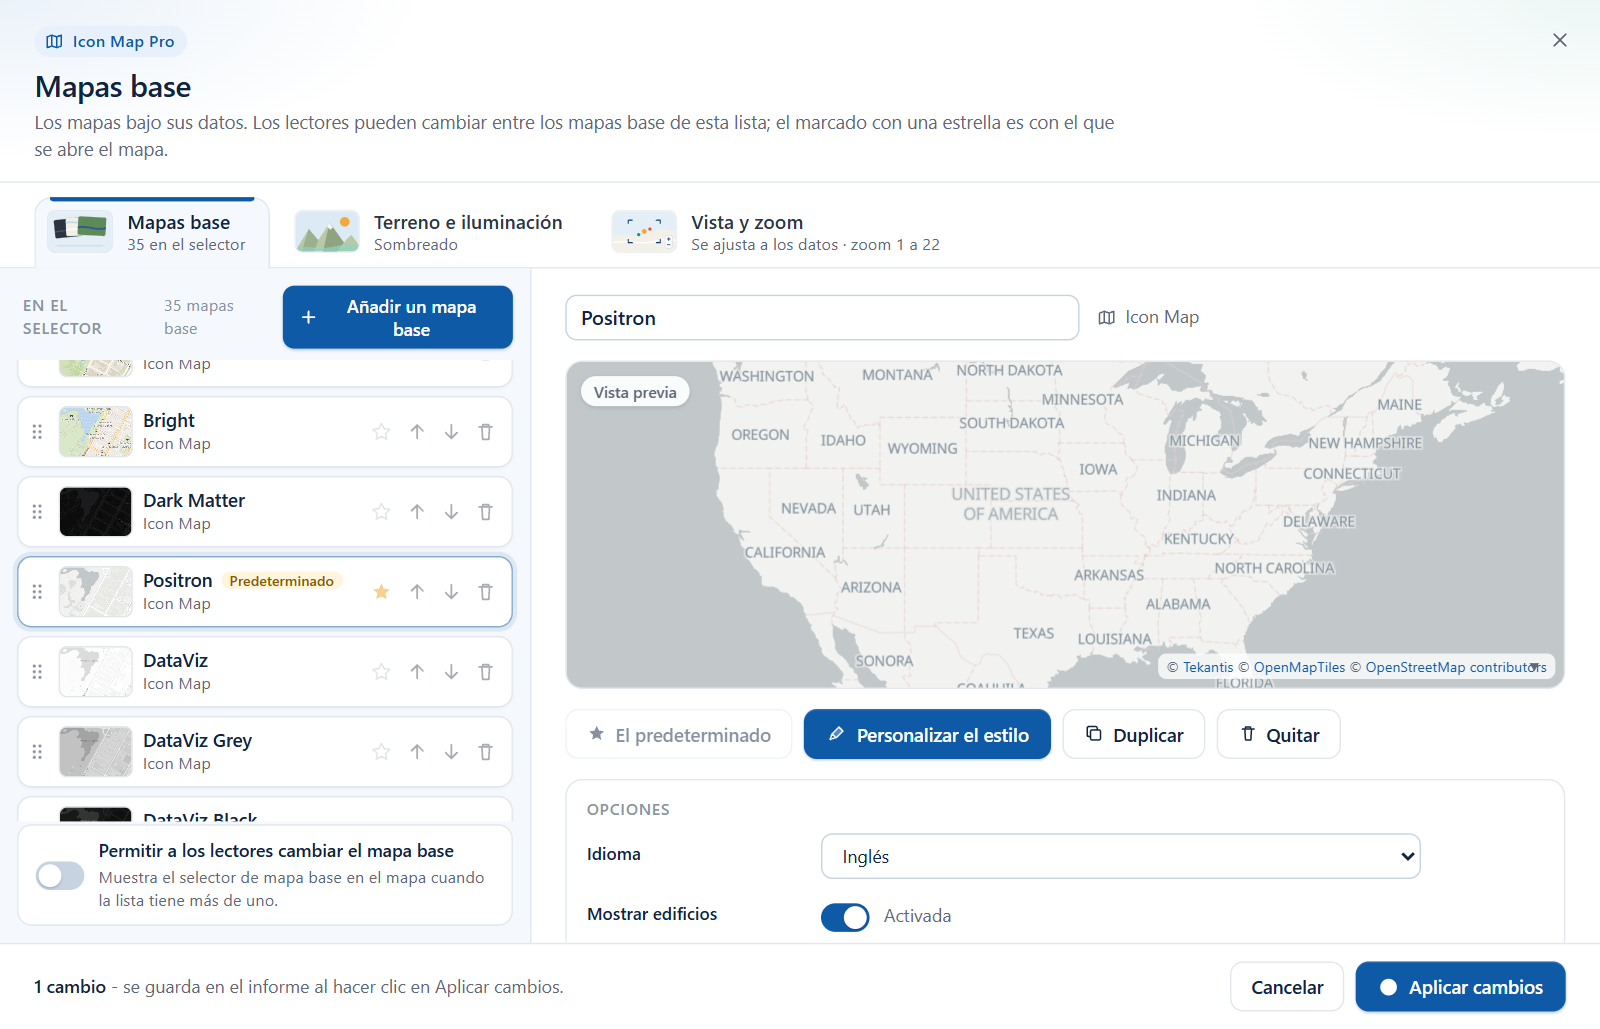Expand the map attribution chevron
This screenshot has height=1029, width=1600.
[1534, 666]
